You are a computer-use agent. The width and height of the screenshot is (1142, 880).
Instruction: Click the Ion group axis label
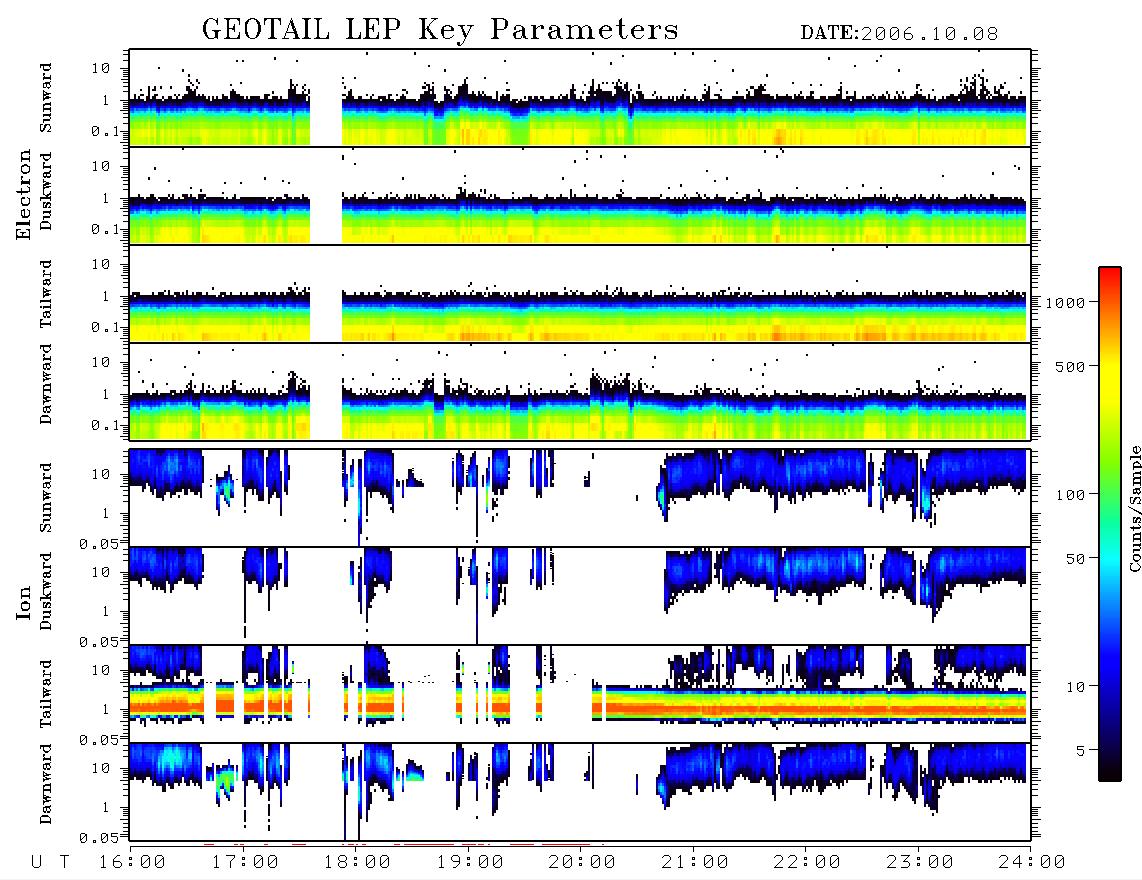coord(23,603)
